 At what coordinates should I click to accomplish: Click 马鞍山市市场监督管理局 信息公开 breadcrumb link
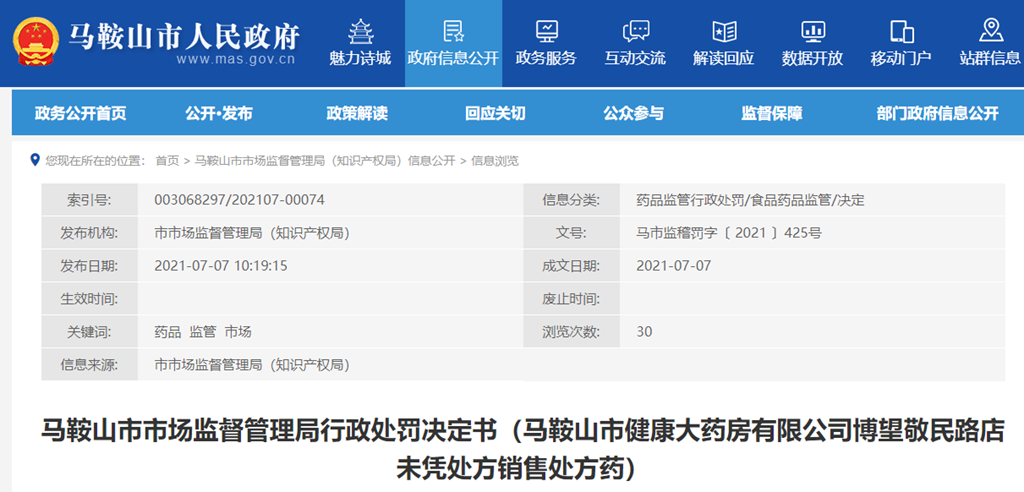click(325, 161)
